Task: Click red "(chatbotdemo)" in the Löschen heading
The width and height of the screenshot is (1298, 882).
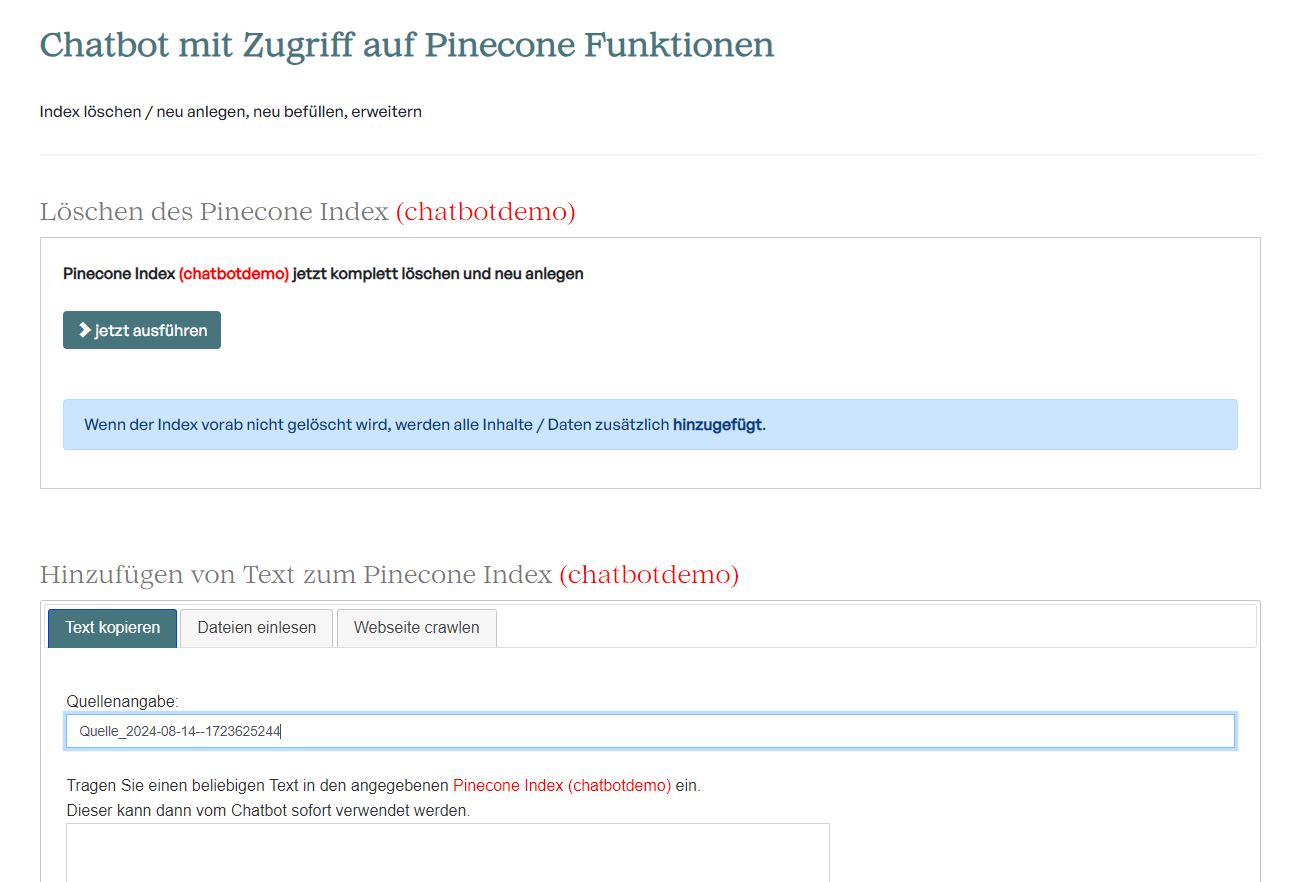Action: coord(485,212)
